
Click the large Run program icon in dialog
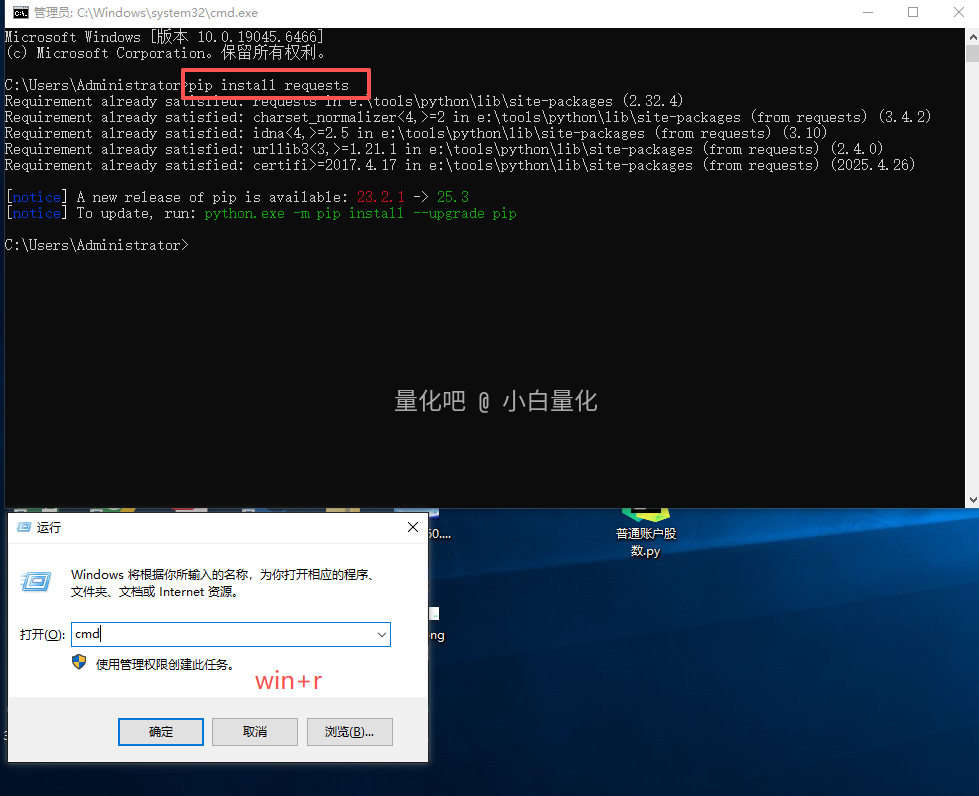pyautogui.click(x=37, y=581)
